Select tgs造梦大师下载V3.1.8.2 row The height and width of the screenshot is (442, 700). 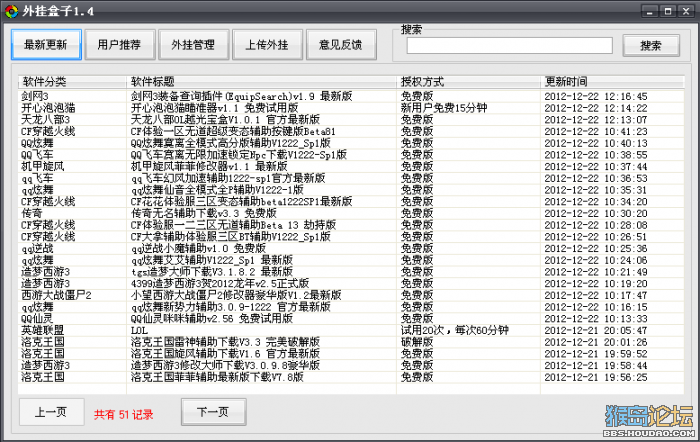tap(351, 272)
